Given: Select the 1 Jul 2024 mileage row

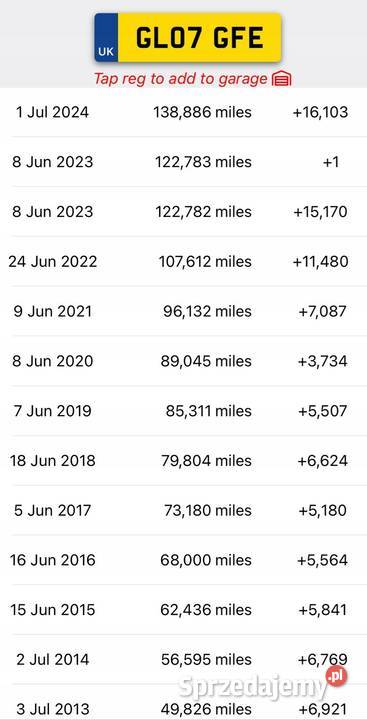Looking at the screenshot, I should pos(183,112).
